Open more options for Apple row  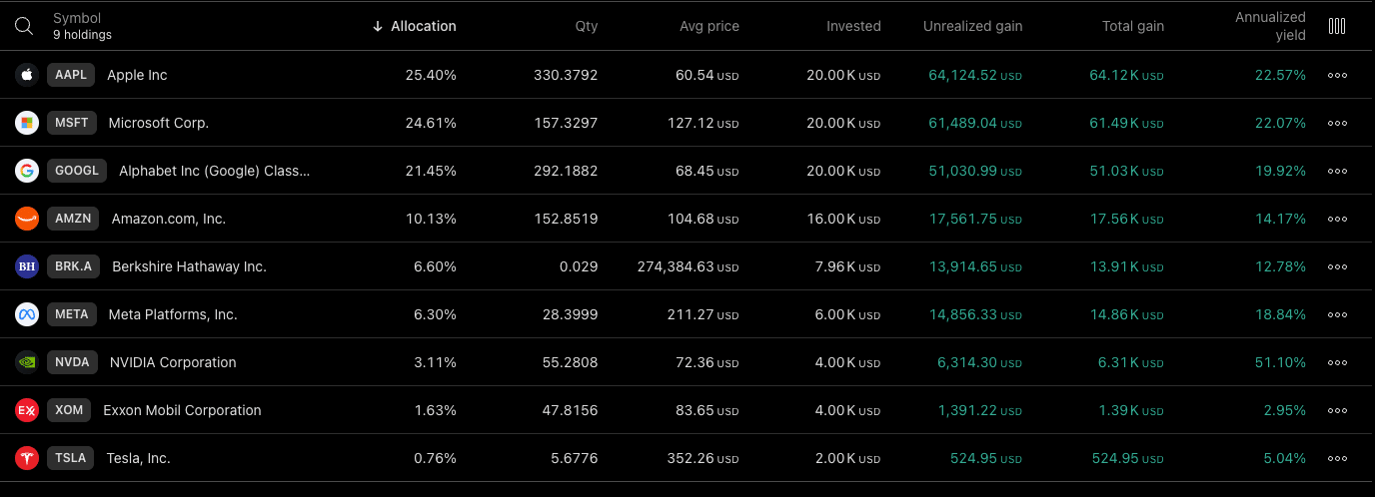click(x=1337, y=75)
